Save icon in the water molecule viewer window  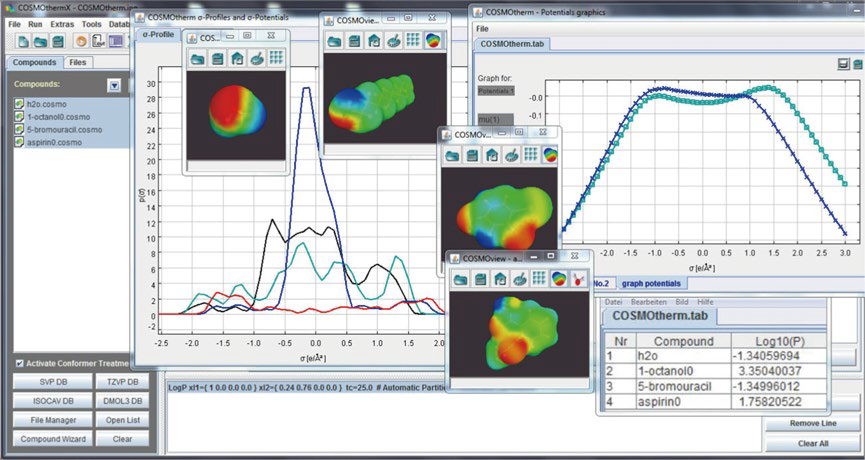point(217,58)
